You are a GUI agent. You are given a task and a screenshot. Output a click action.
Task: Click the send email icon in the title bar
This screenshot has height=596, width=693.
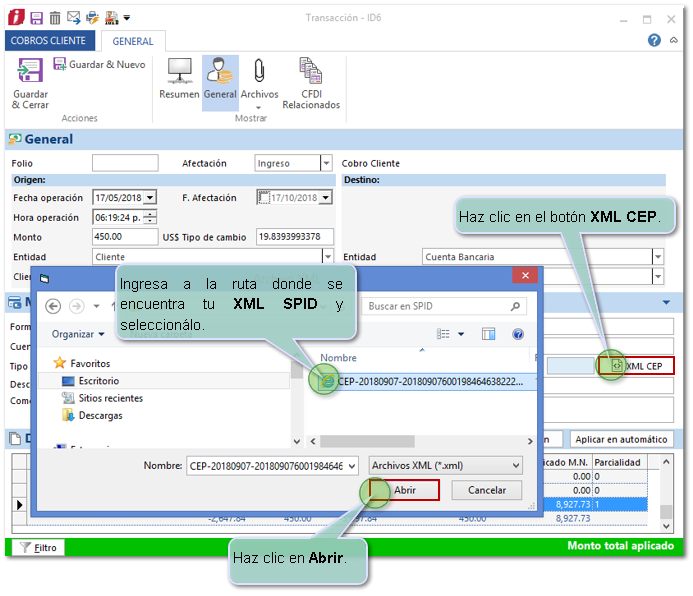pyautogui.click(x=73, y=18)
